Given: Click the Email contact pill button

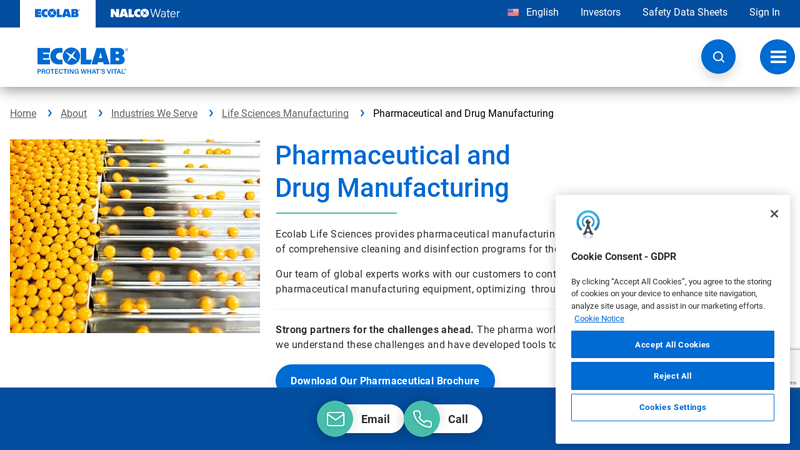Looking at the screenshot, I should click(x=360, y=419).
